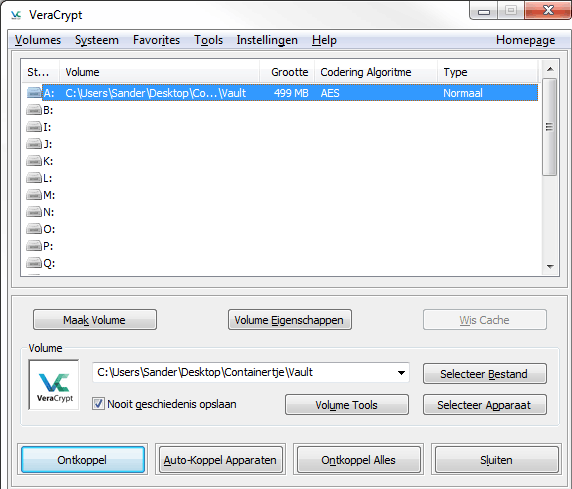
Task: Open the Instellingen menu
Action: 267,40
